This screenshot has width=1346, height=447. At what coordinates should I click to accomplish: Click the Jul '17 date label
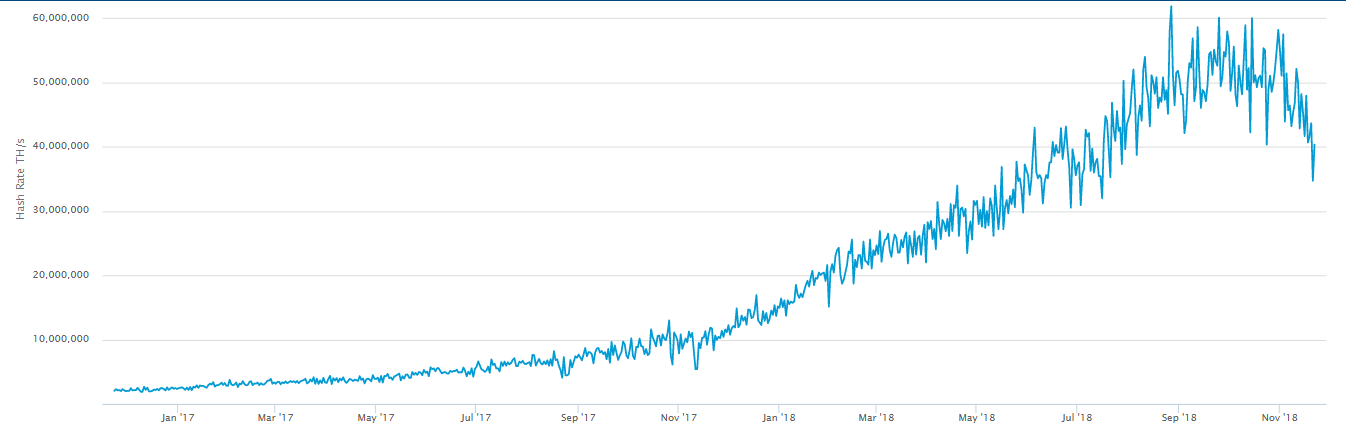pyautogui.click(x=476, y=417)
